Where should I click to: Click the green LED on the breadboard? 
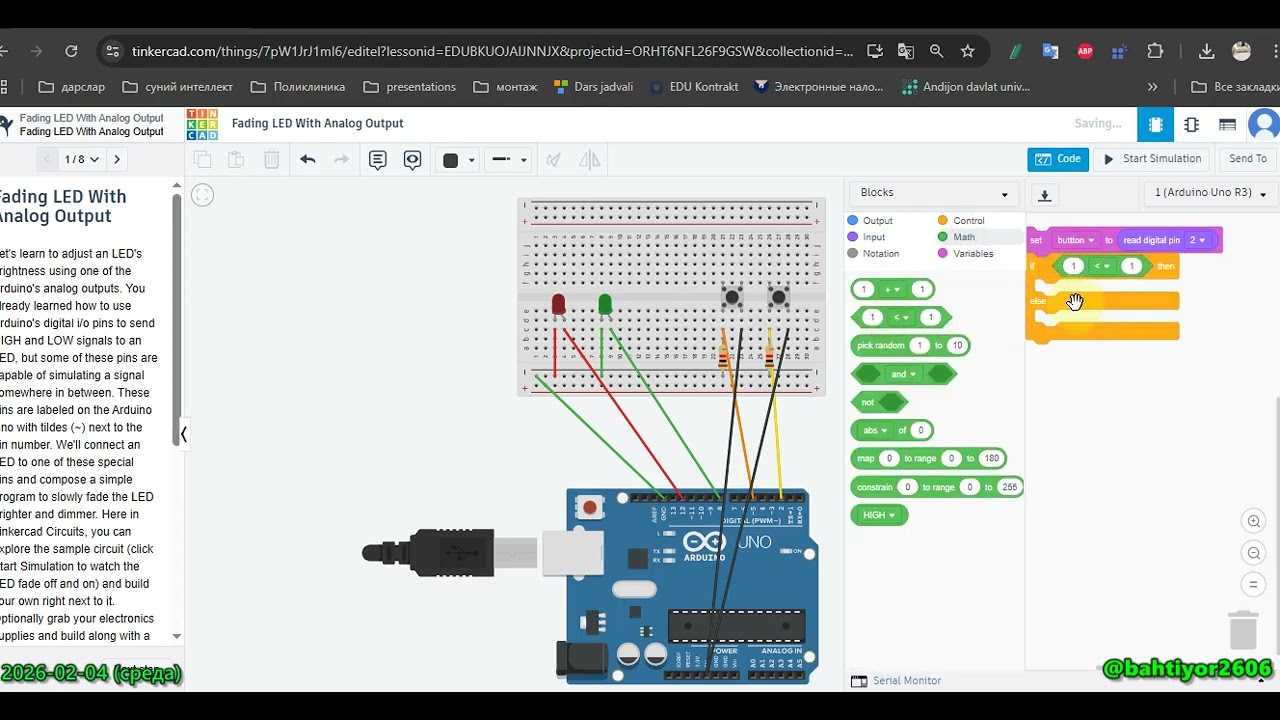click(x=605, y=304)
